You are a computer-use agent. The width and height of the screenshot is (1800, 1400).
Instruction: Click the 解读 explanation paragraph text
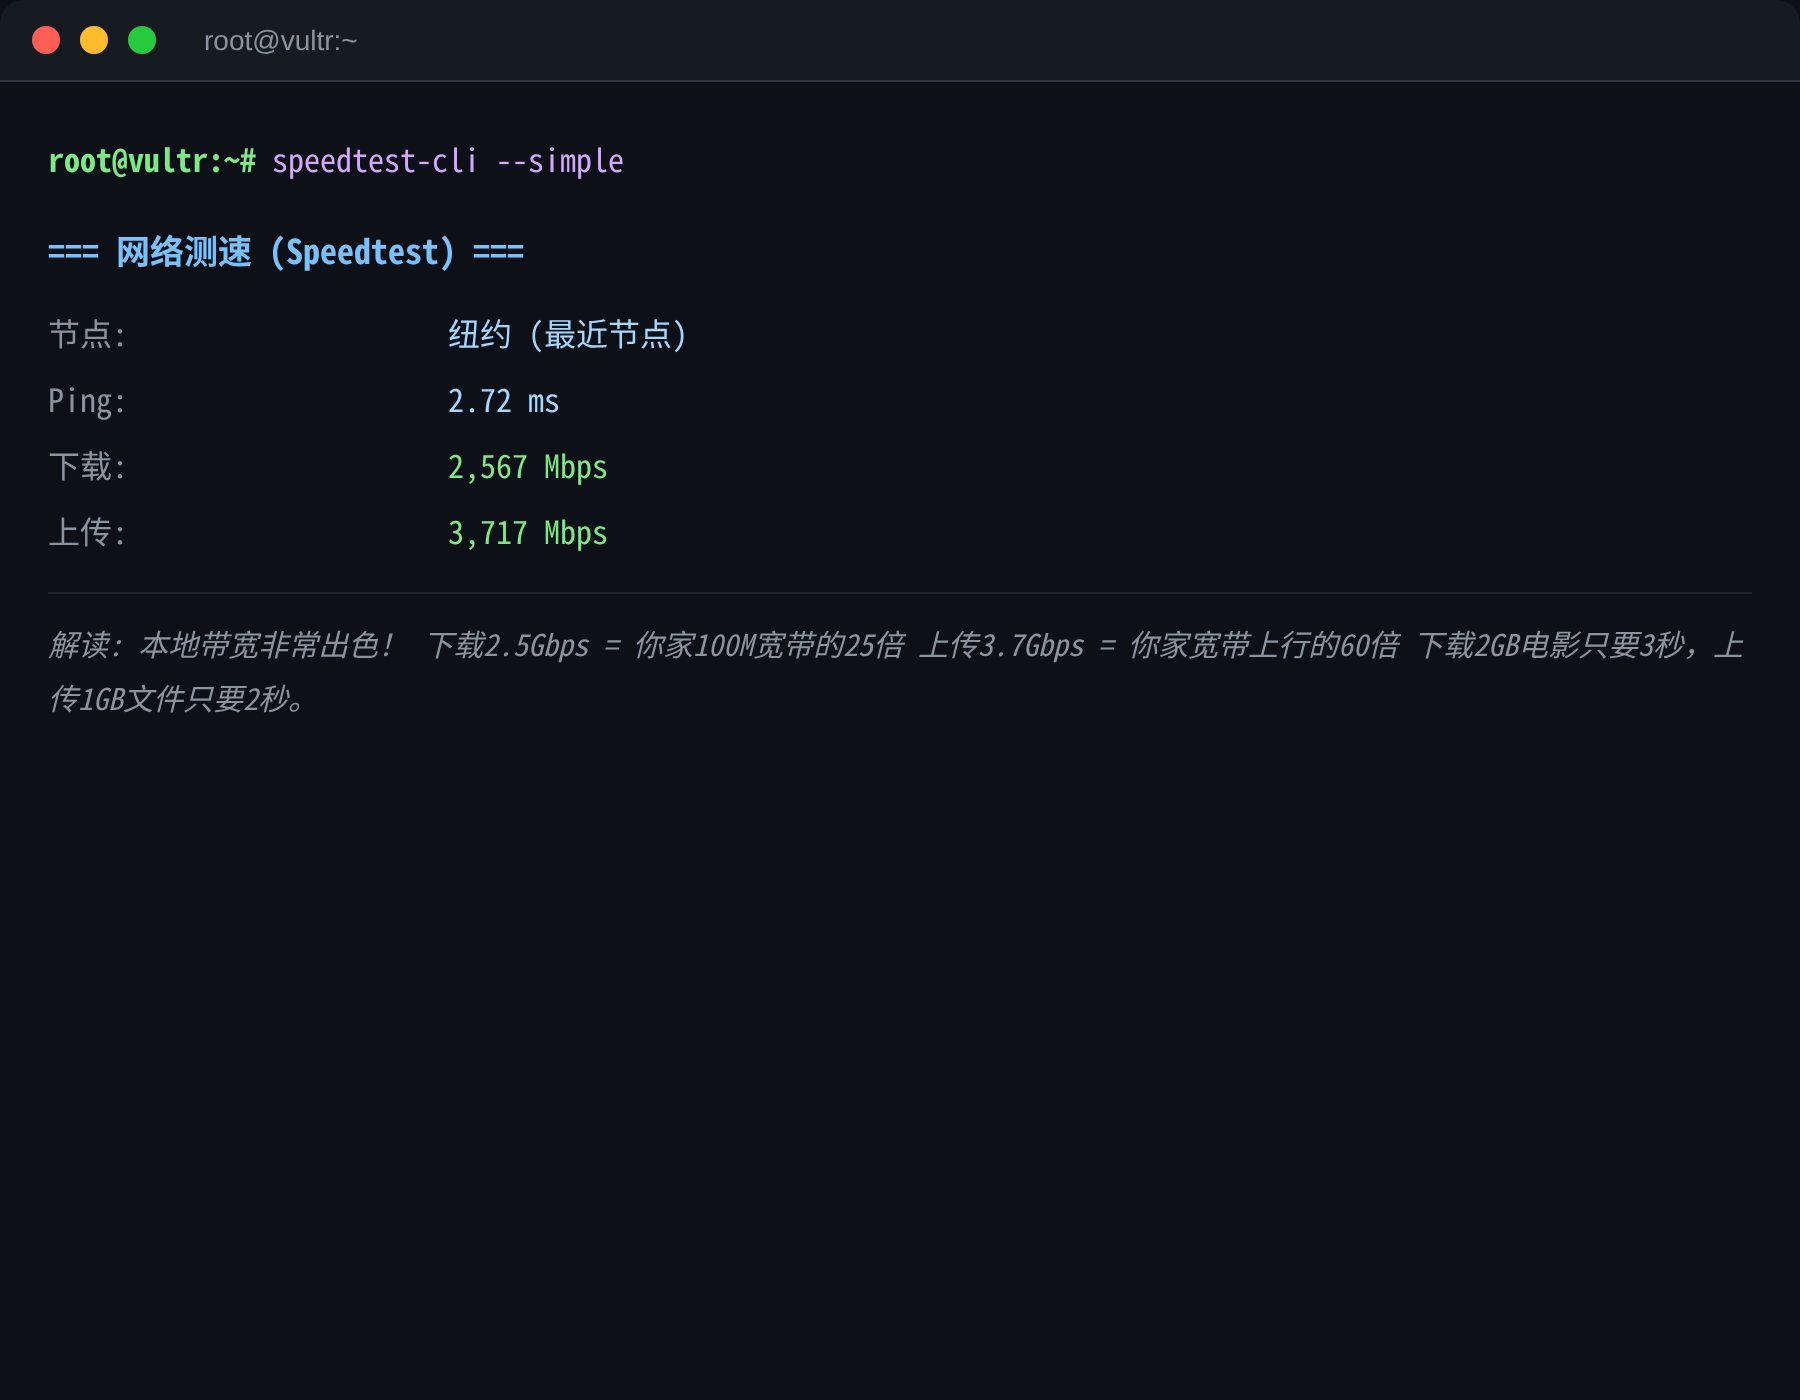(x=898, y=672)
